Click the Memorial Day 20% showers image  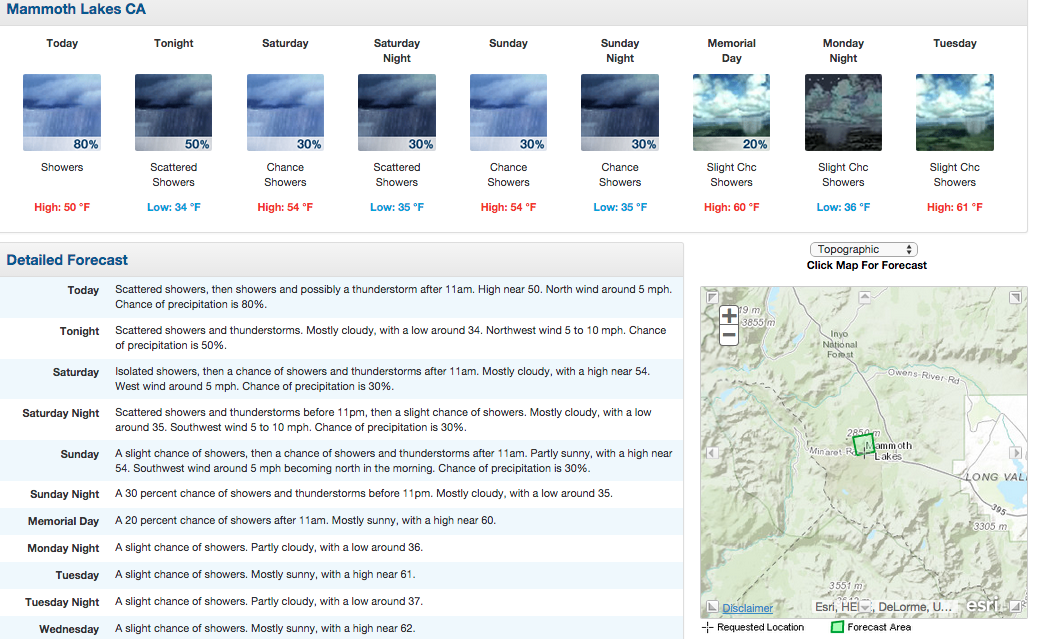pos(731,112)
